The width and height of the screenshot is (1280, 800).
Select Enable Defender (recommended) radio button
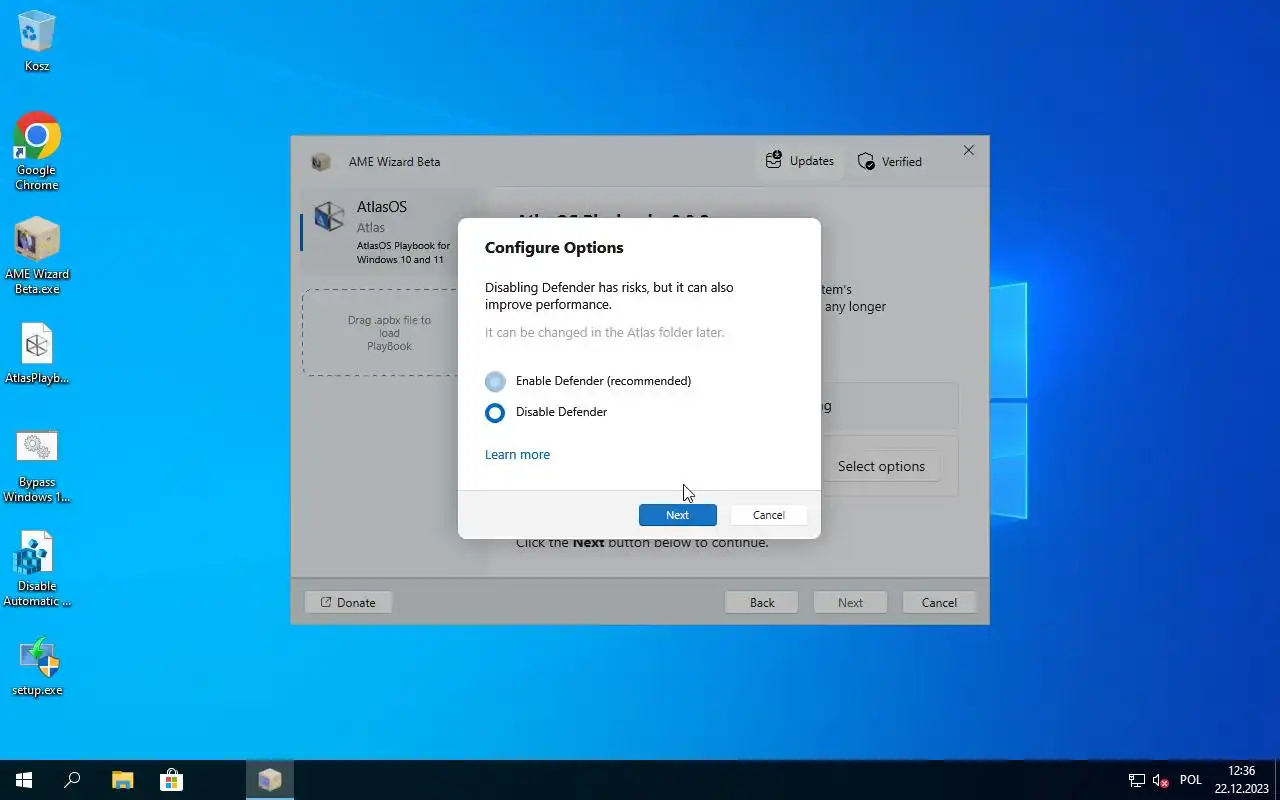pyautogui.click(x=495, y=381)
